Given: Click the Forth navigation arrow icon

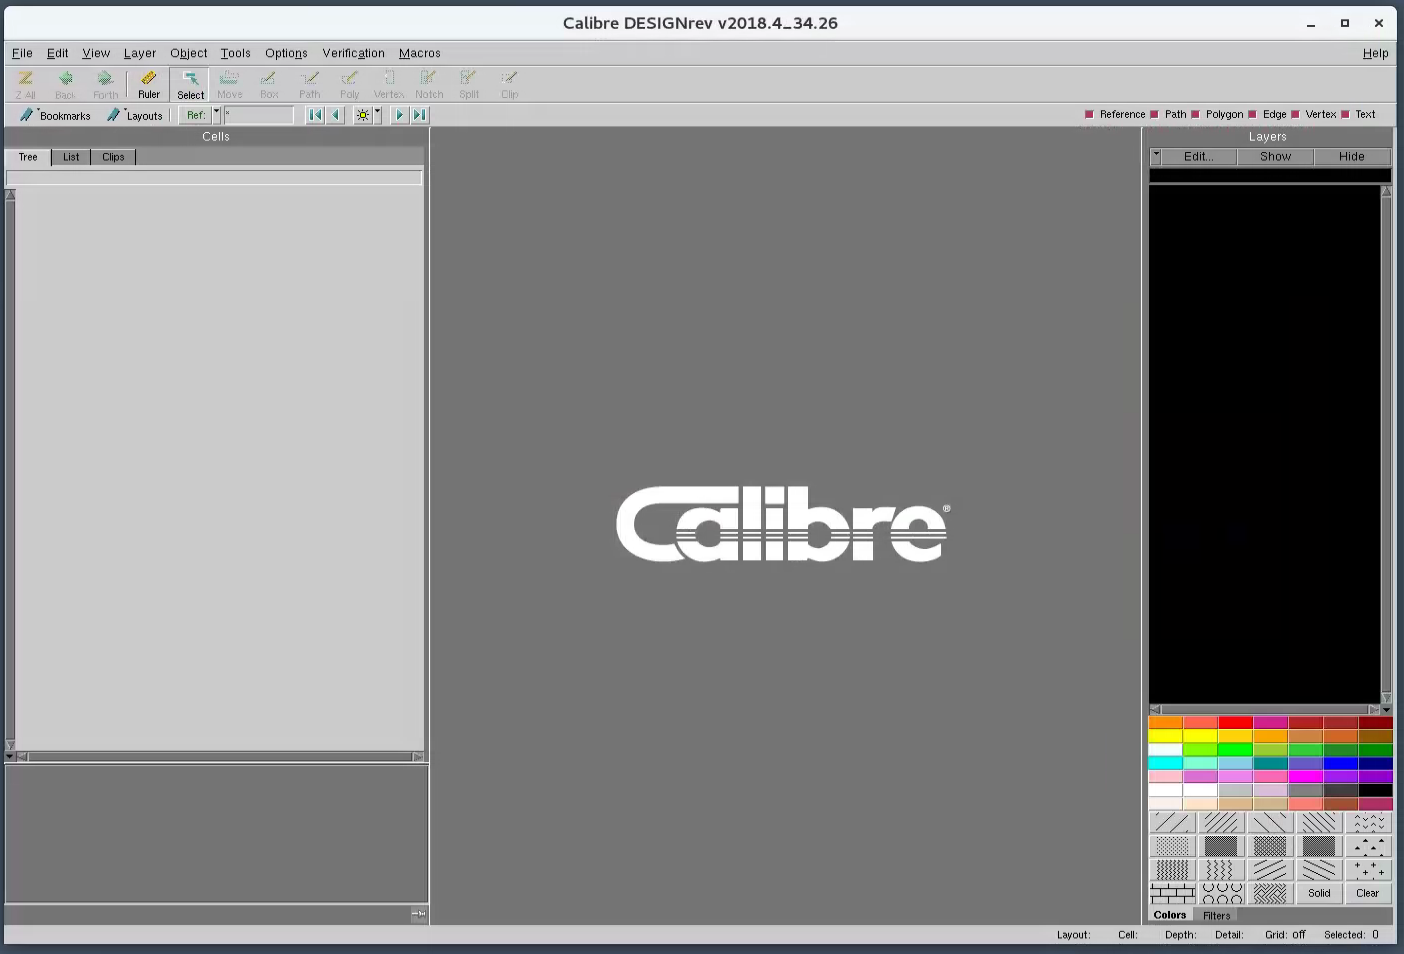Looking at the screenshot, I should 105,83.
